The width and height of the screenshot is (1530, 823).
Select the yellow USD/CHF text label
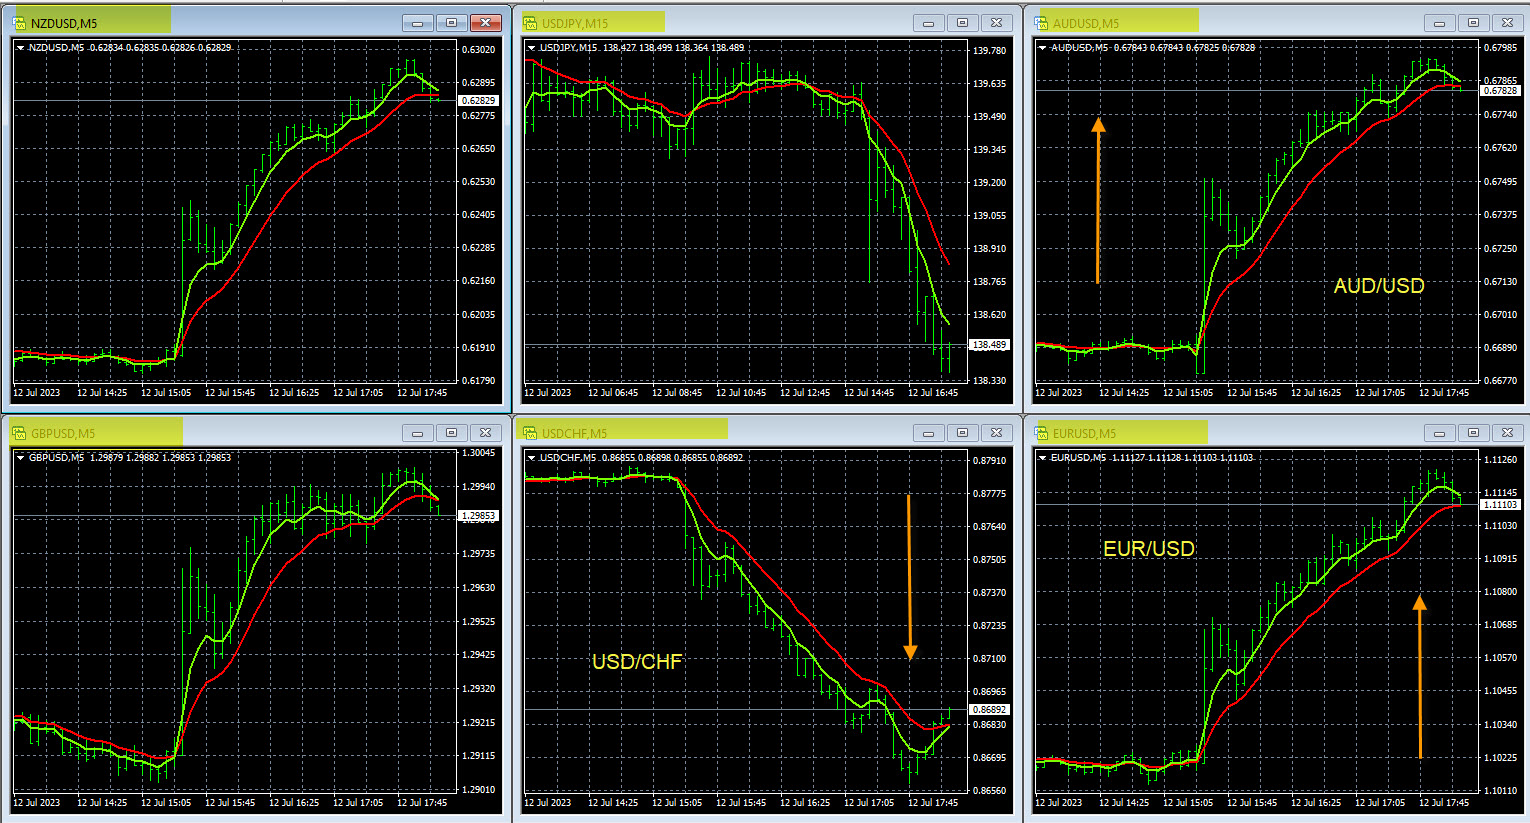click(x=637, y=662)
